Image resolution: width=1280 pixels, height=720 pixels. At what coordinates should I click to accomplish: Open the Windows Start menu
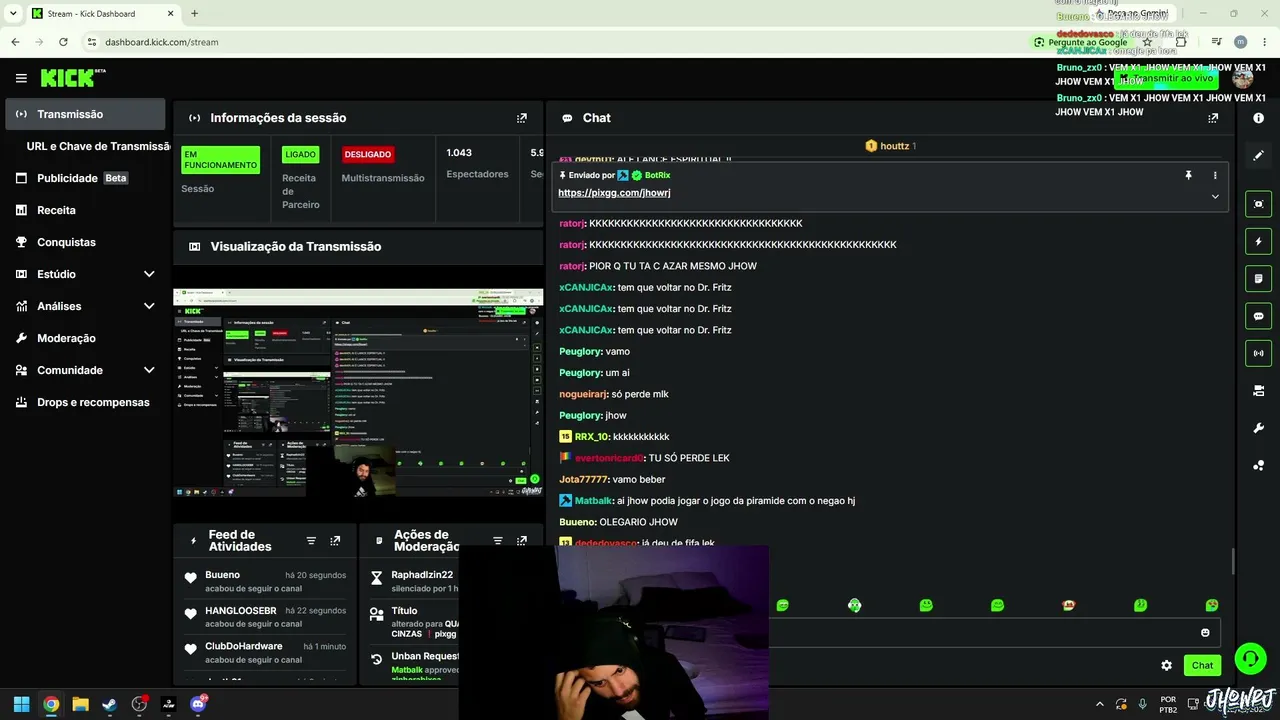click(21, 704)
